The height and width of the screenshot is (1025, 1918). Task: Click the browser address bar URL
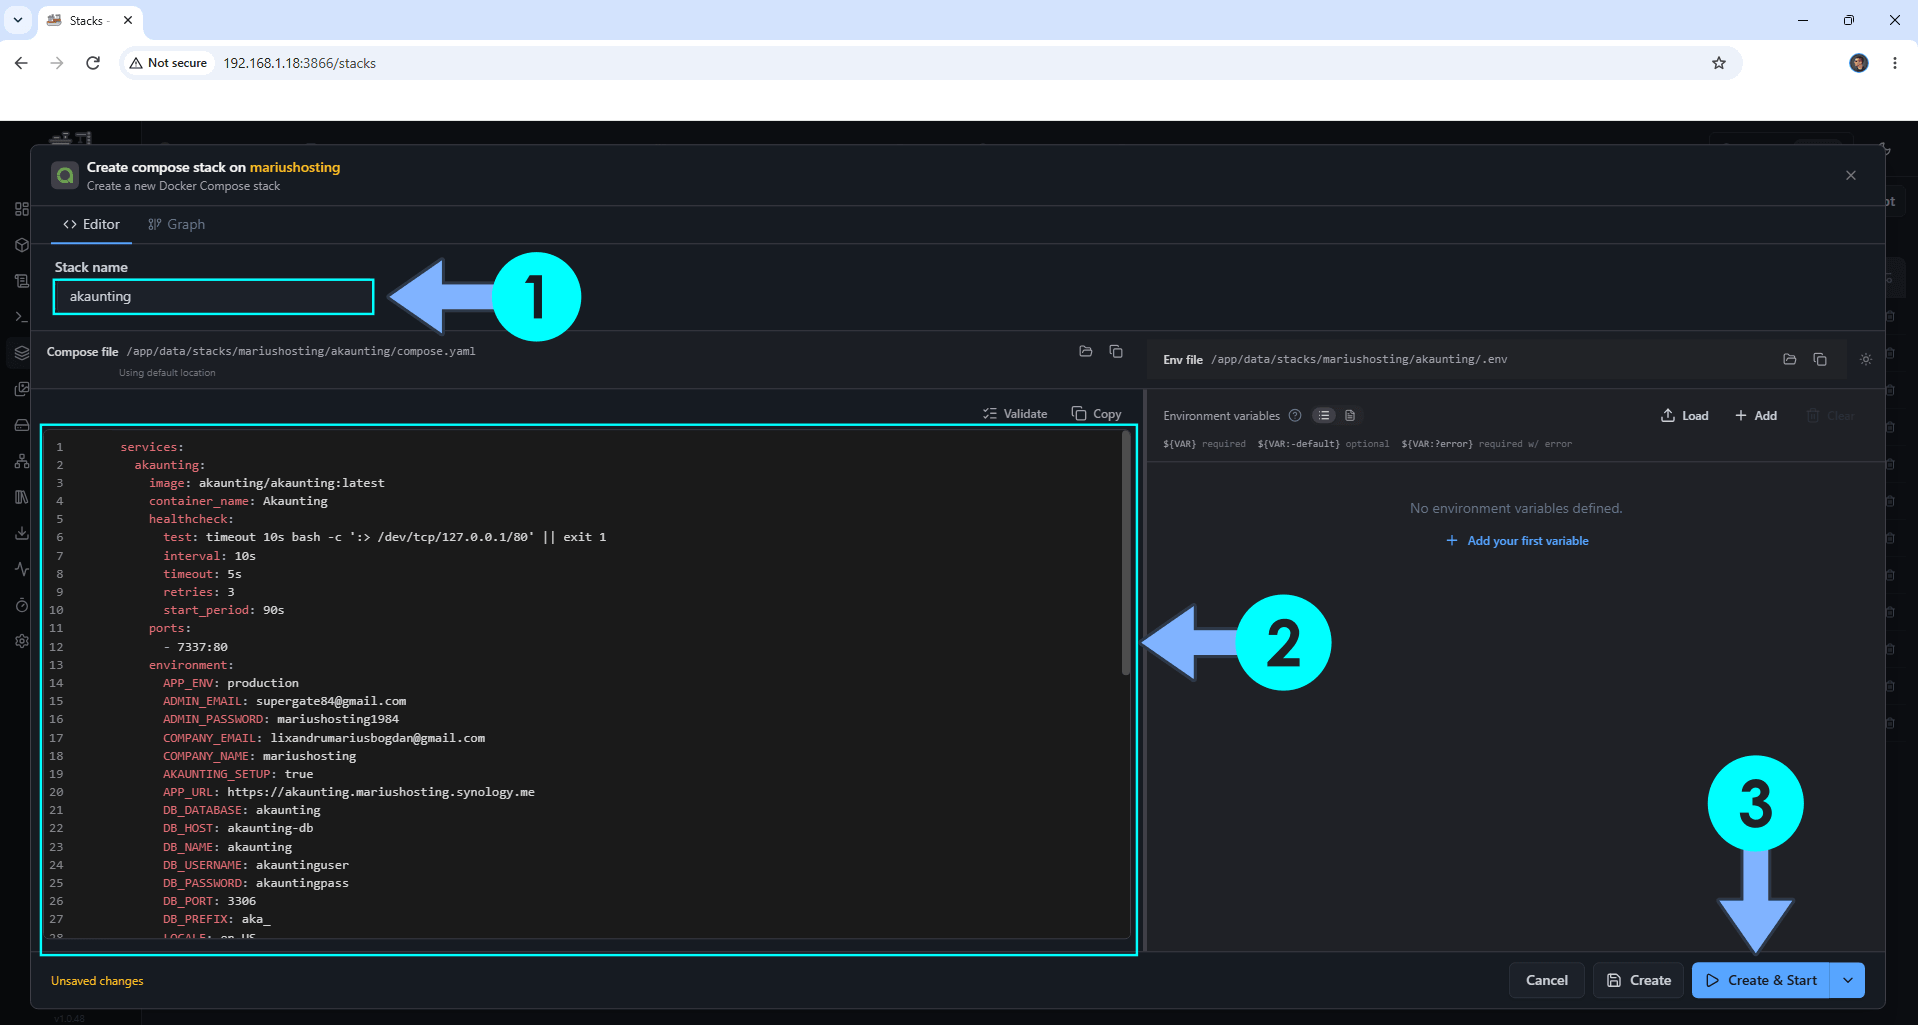coord(300,63)
